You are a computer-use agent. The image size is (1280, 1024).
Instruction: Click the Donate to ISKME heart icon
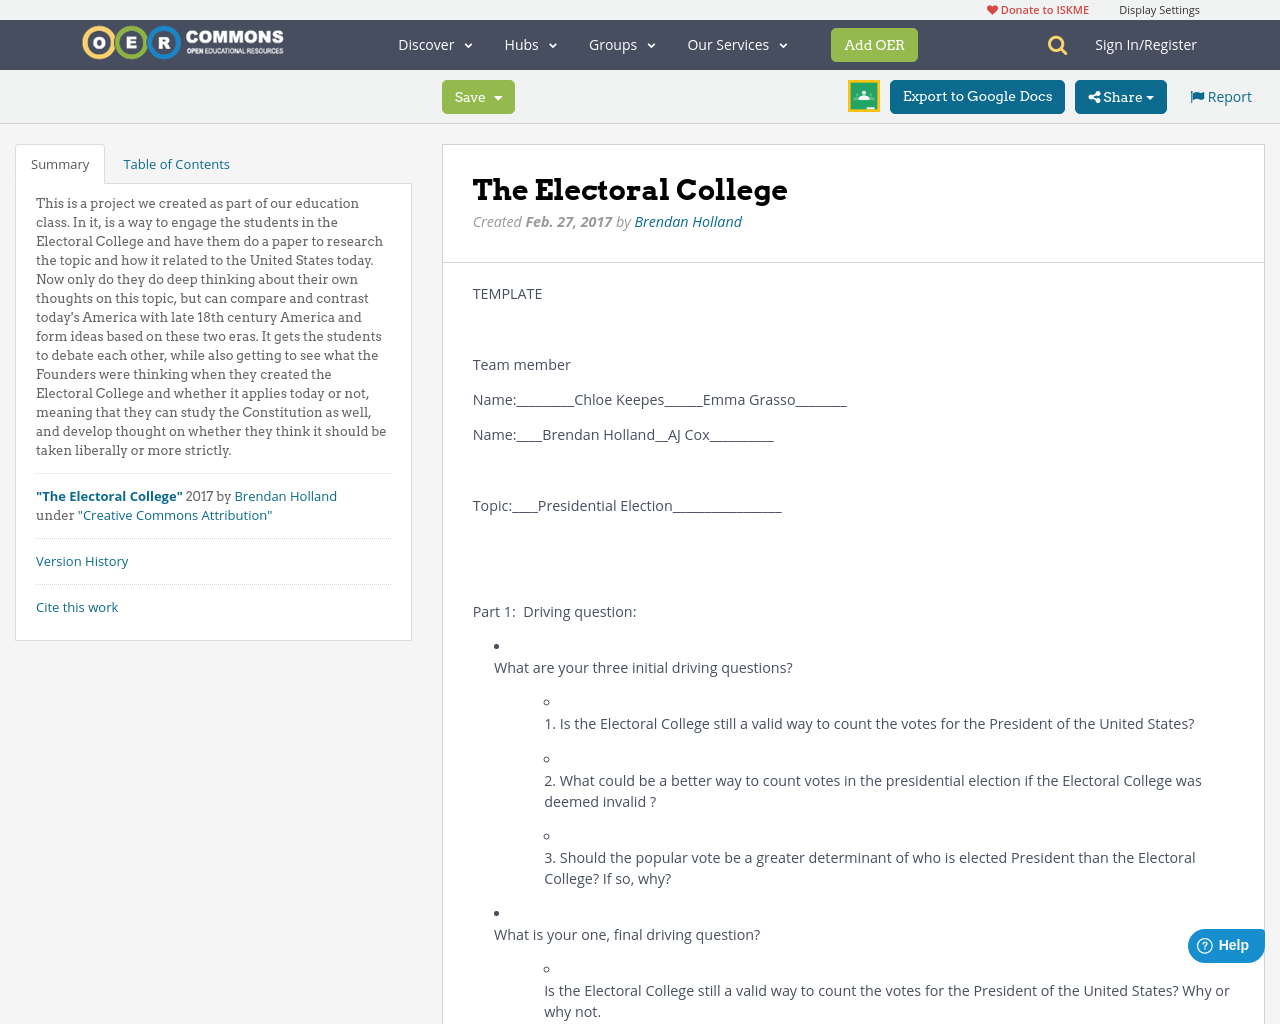991,8
